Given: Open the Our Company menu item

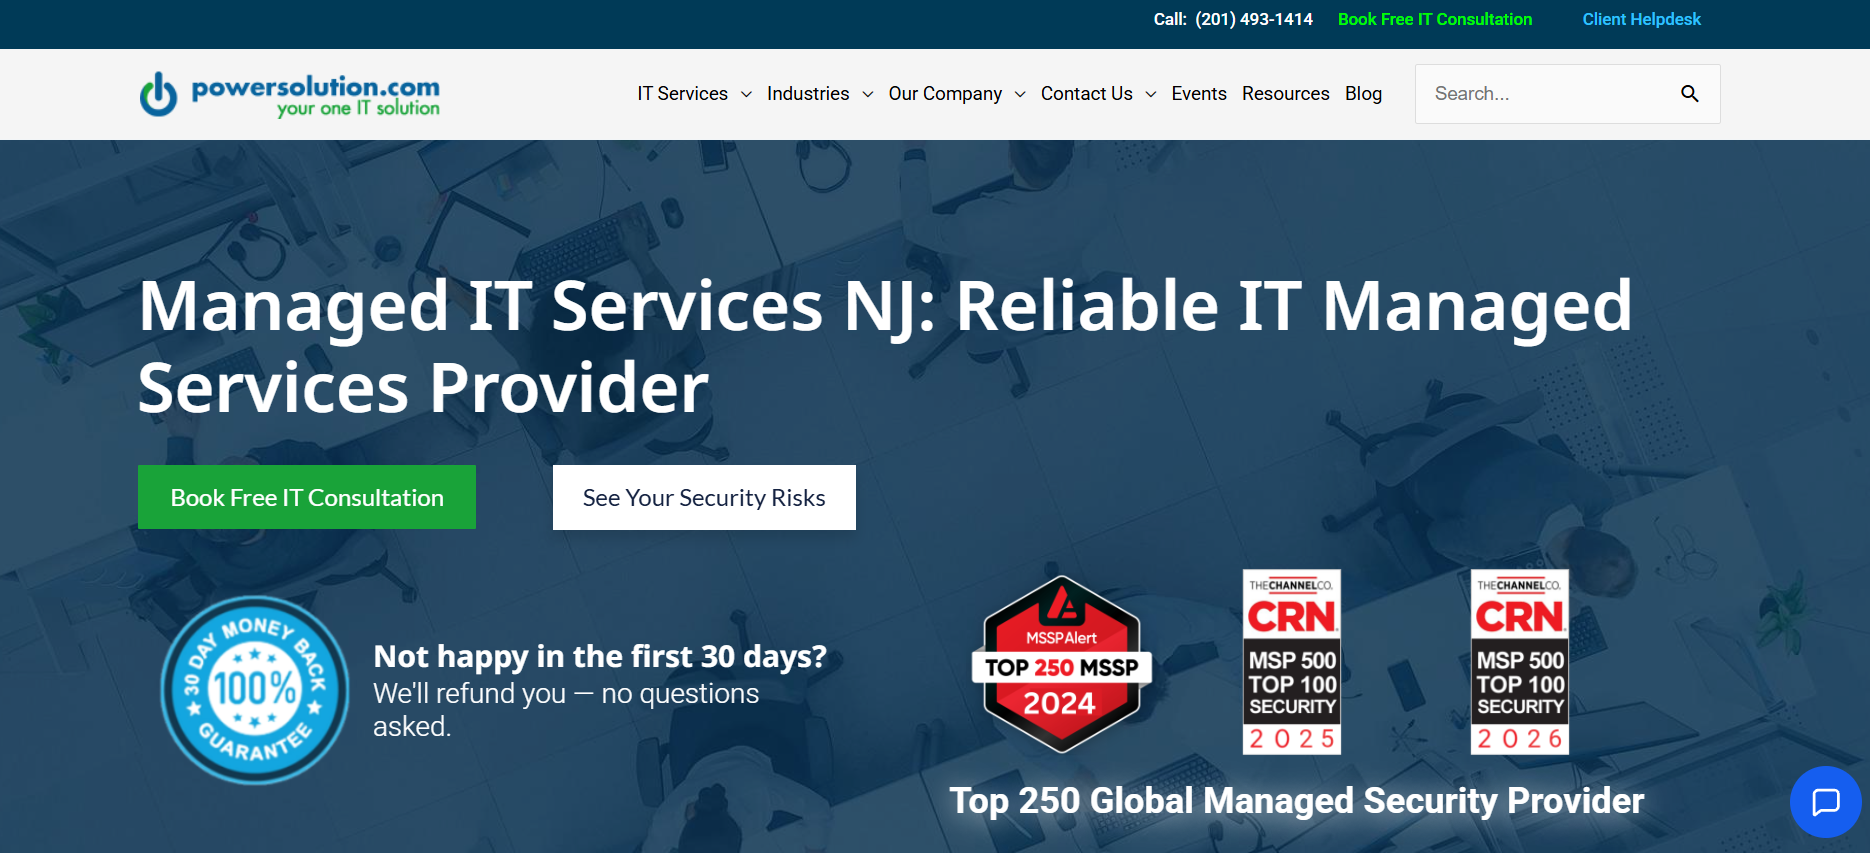Looking at the screenshot, I should click(945, 93).
